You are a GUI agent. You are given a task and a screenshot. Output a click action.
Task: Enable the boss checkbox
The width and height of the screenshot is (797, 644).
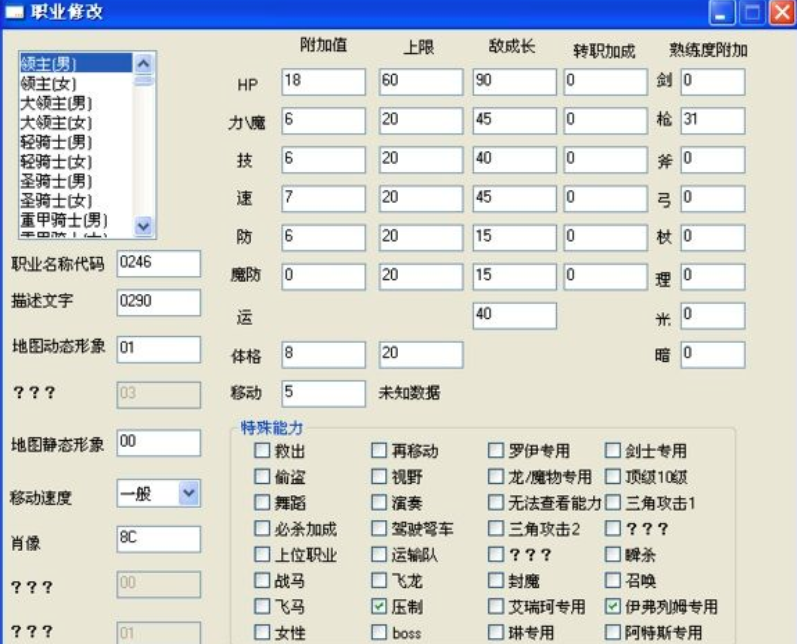pos(379,632)
